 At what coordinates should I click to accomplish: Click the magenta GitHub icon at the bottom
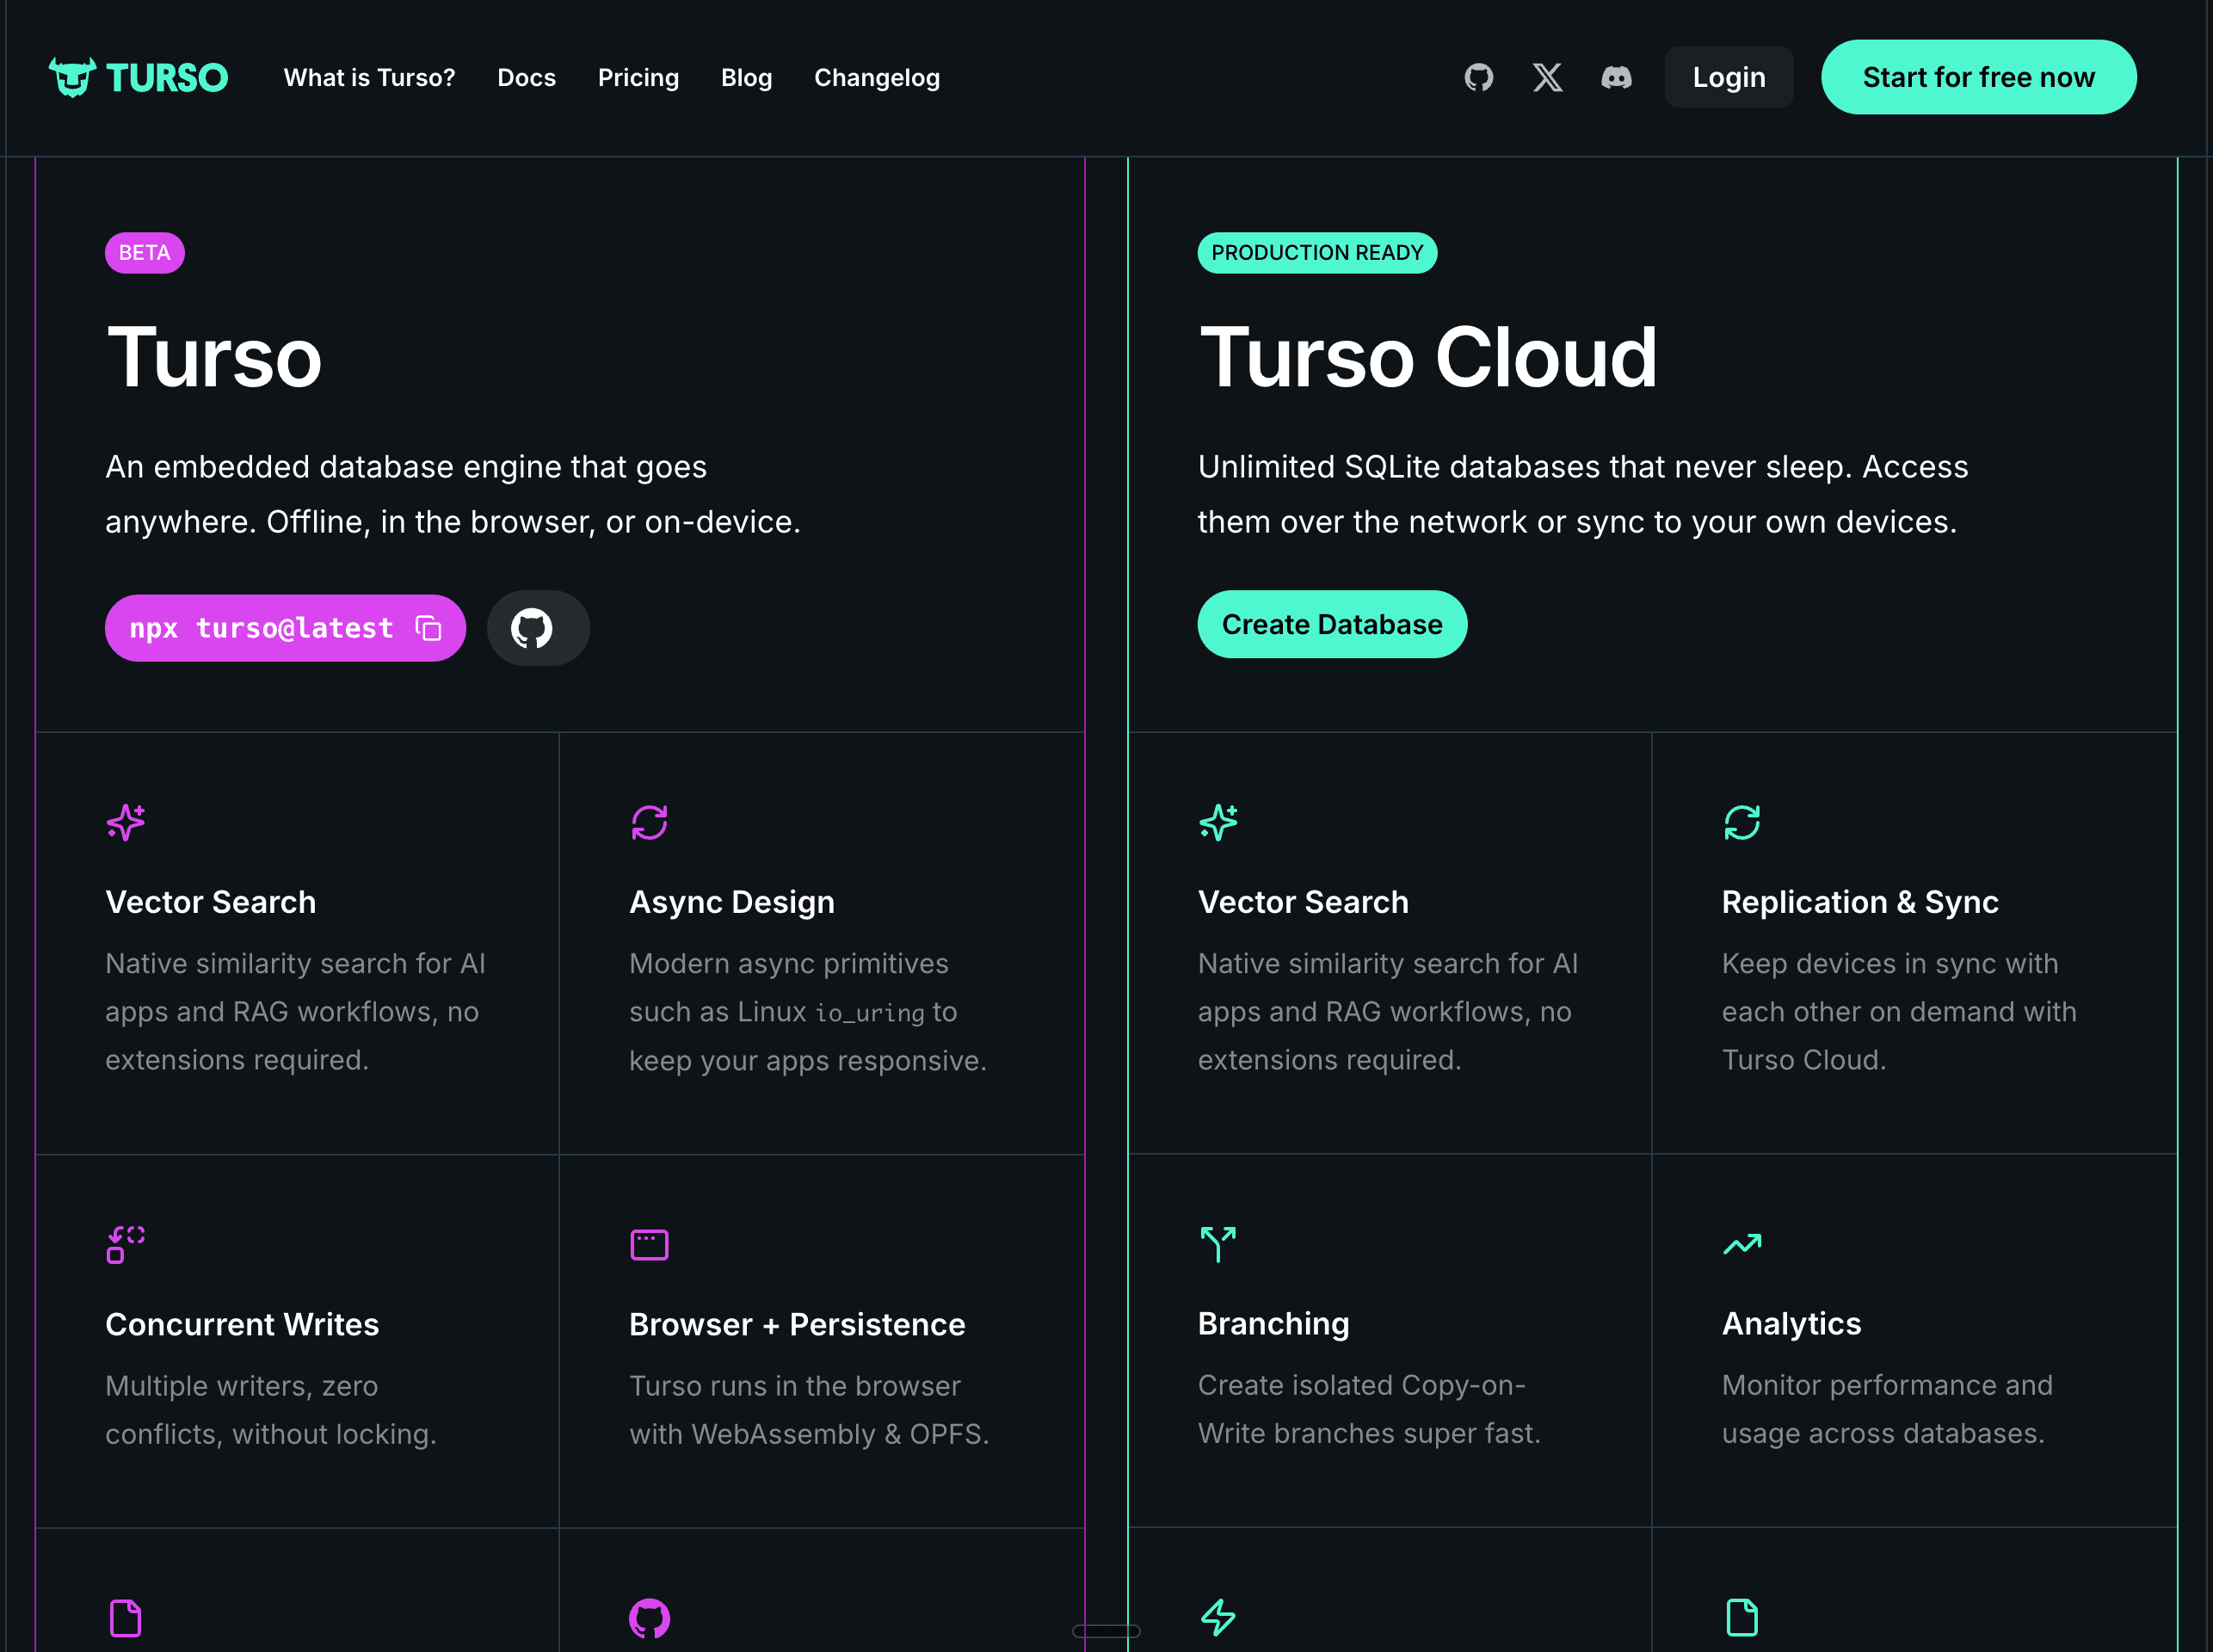pyautogui.click(x=649, y=1617)
